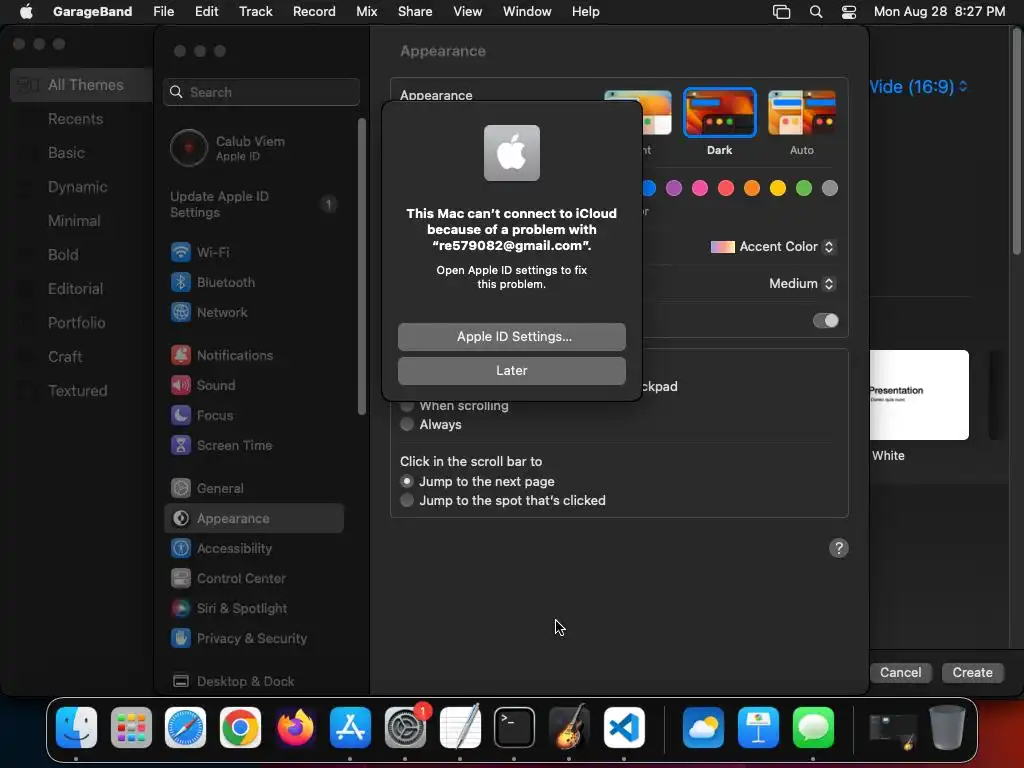Choose the purple accent color

pyautogui.click(x=673, y=188)
